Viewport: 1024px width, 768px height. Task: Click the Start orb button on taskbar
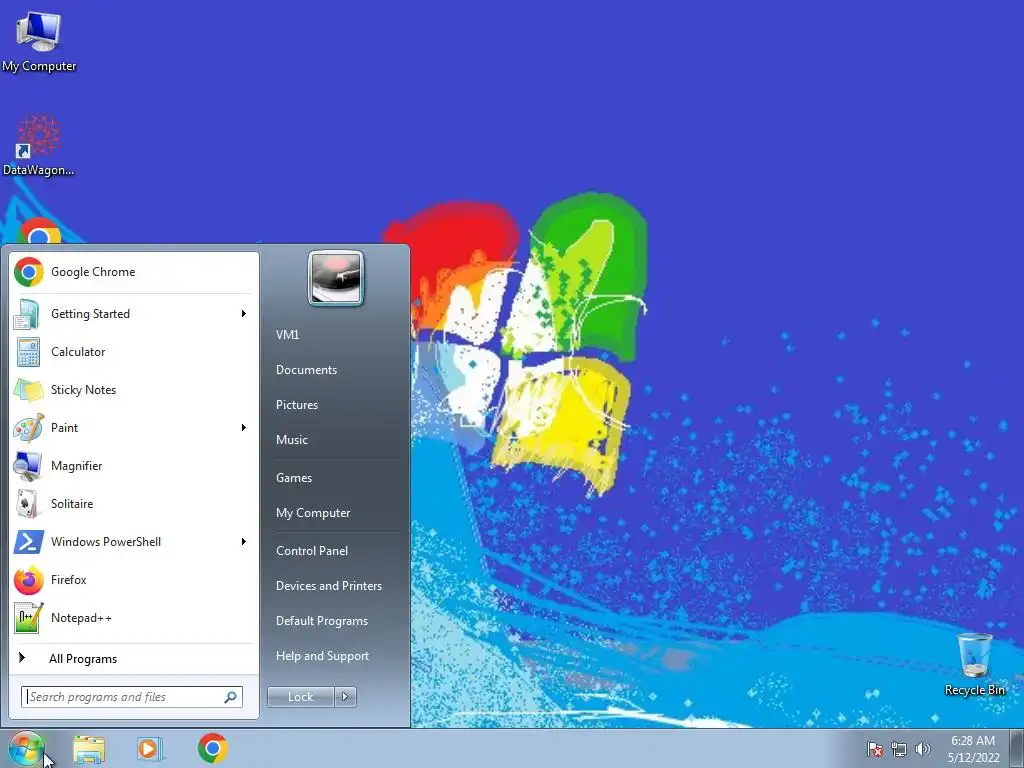click(x=26, y=748)
